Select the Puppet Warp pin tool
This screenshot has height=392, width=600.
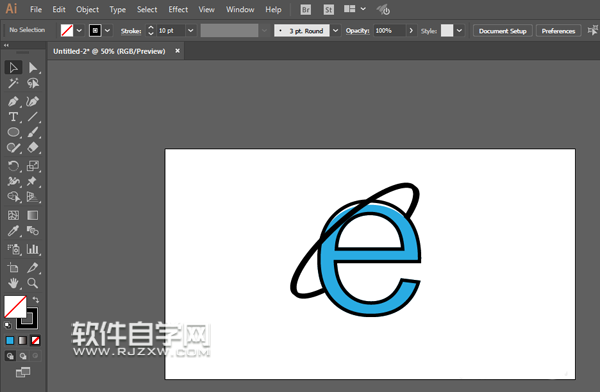[x=33, y=181]
